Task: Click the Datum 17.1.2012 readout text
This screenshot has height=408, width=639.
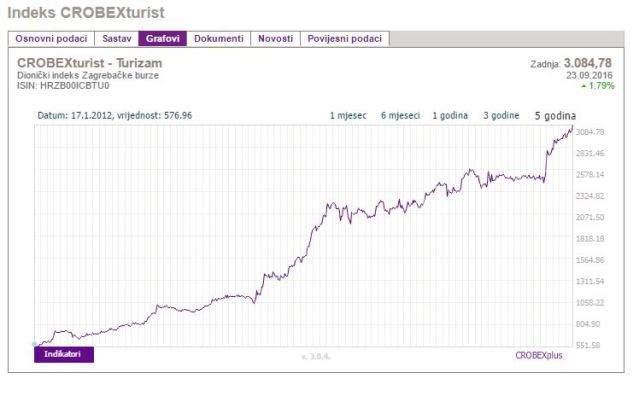Action: click(115, 115)
